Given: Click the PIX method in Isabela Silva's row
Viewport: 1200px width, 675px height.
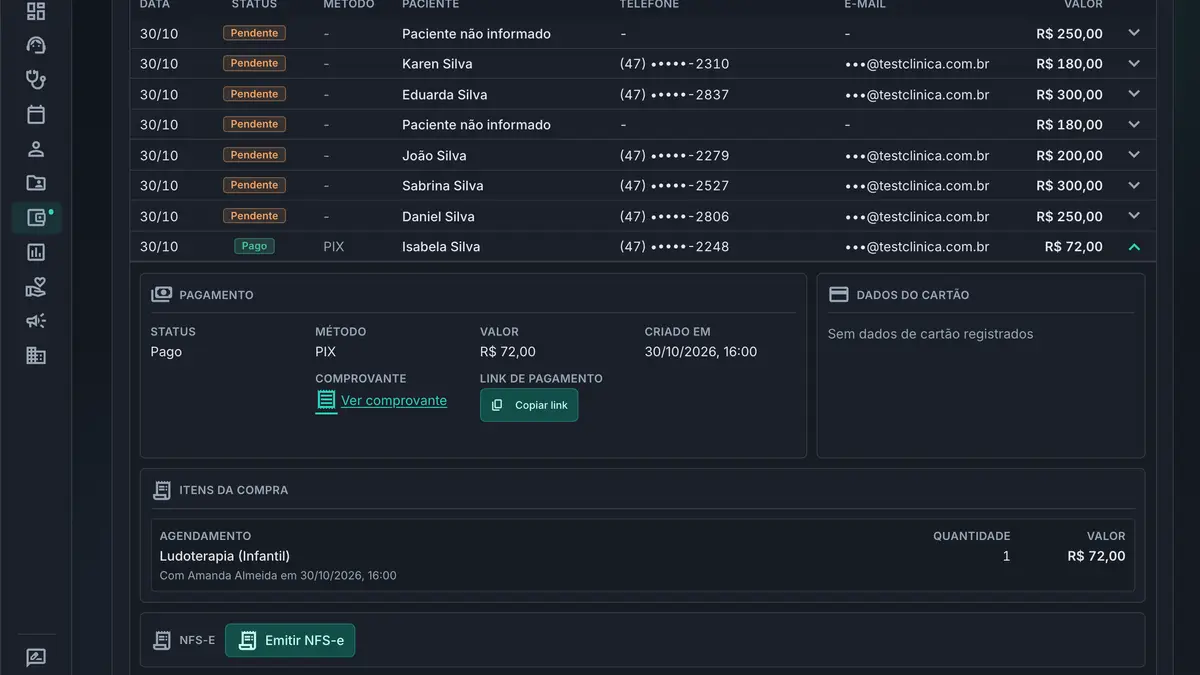Looking at the screenshot, I should click(334, 247).
